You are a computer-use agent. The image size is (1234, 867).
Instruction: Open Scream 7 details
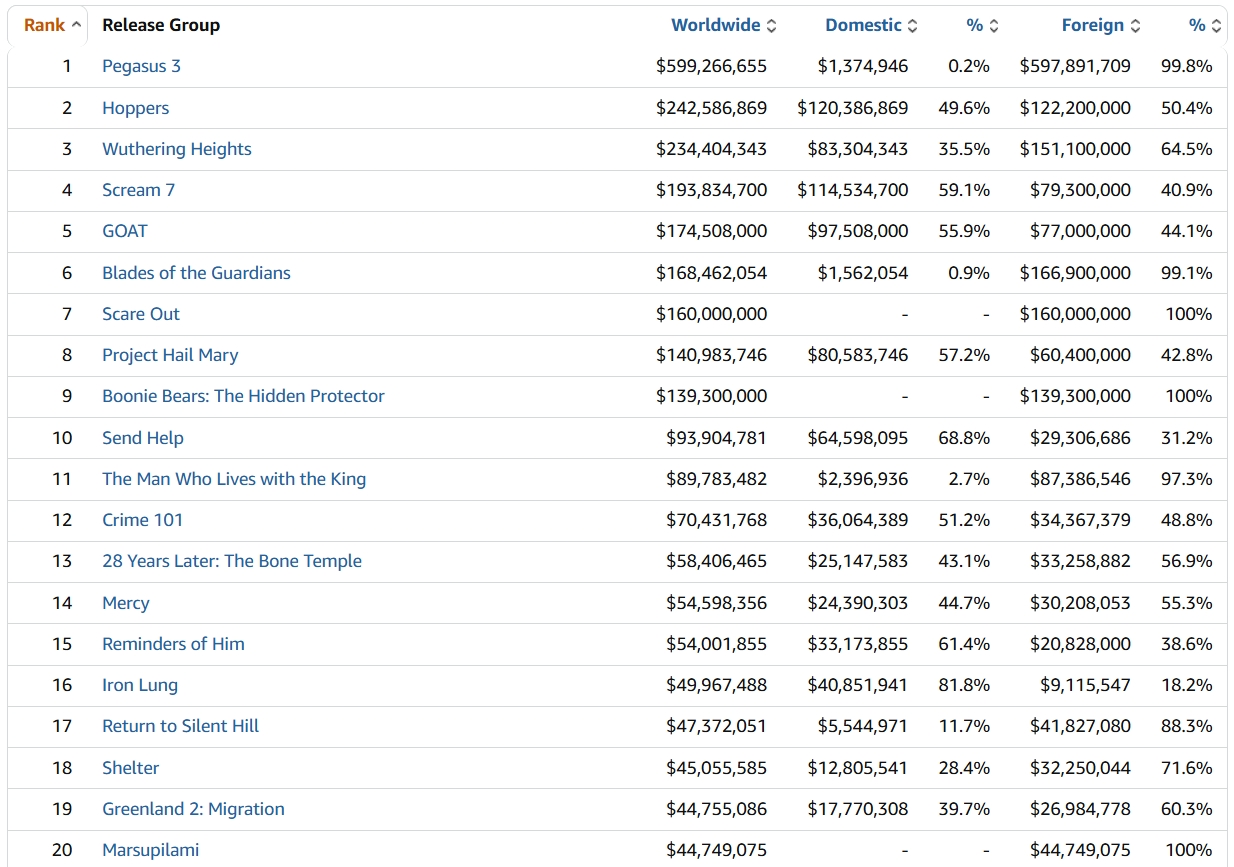pos(138,190)
